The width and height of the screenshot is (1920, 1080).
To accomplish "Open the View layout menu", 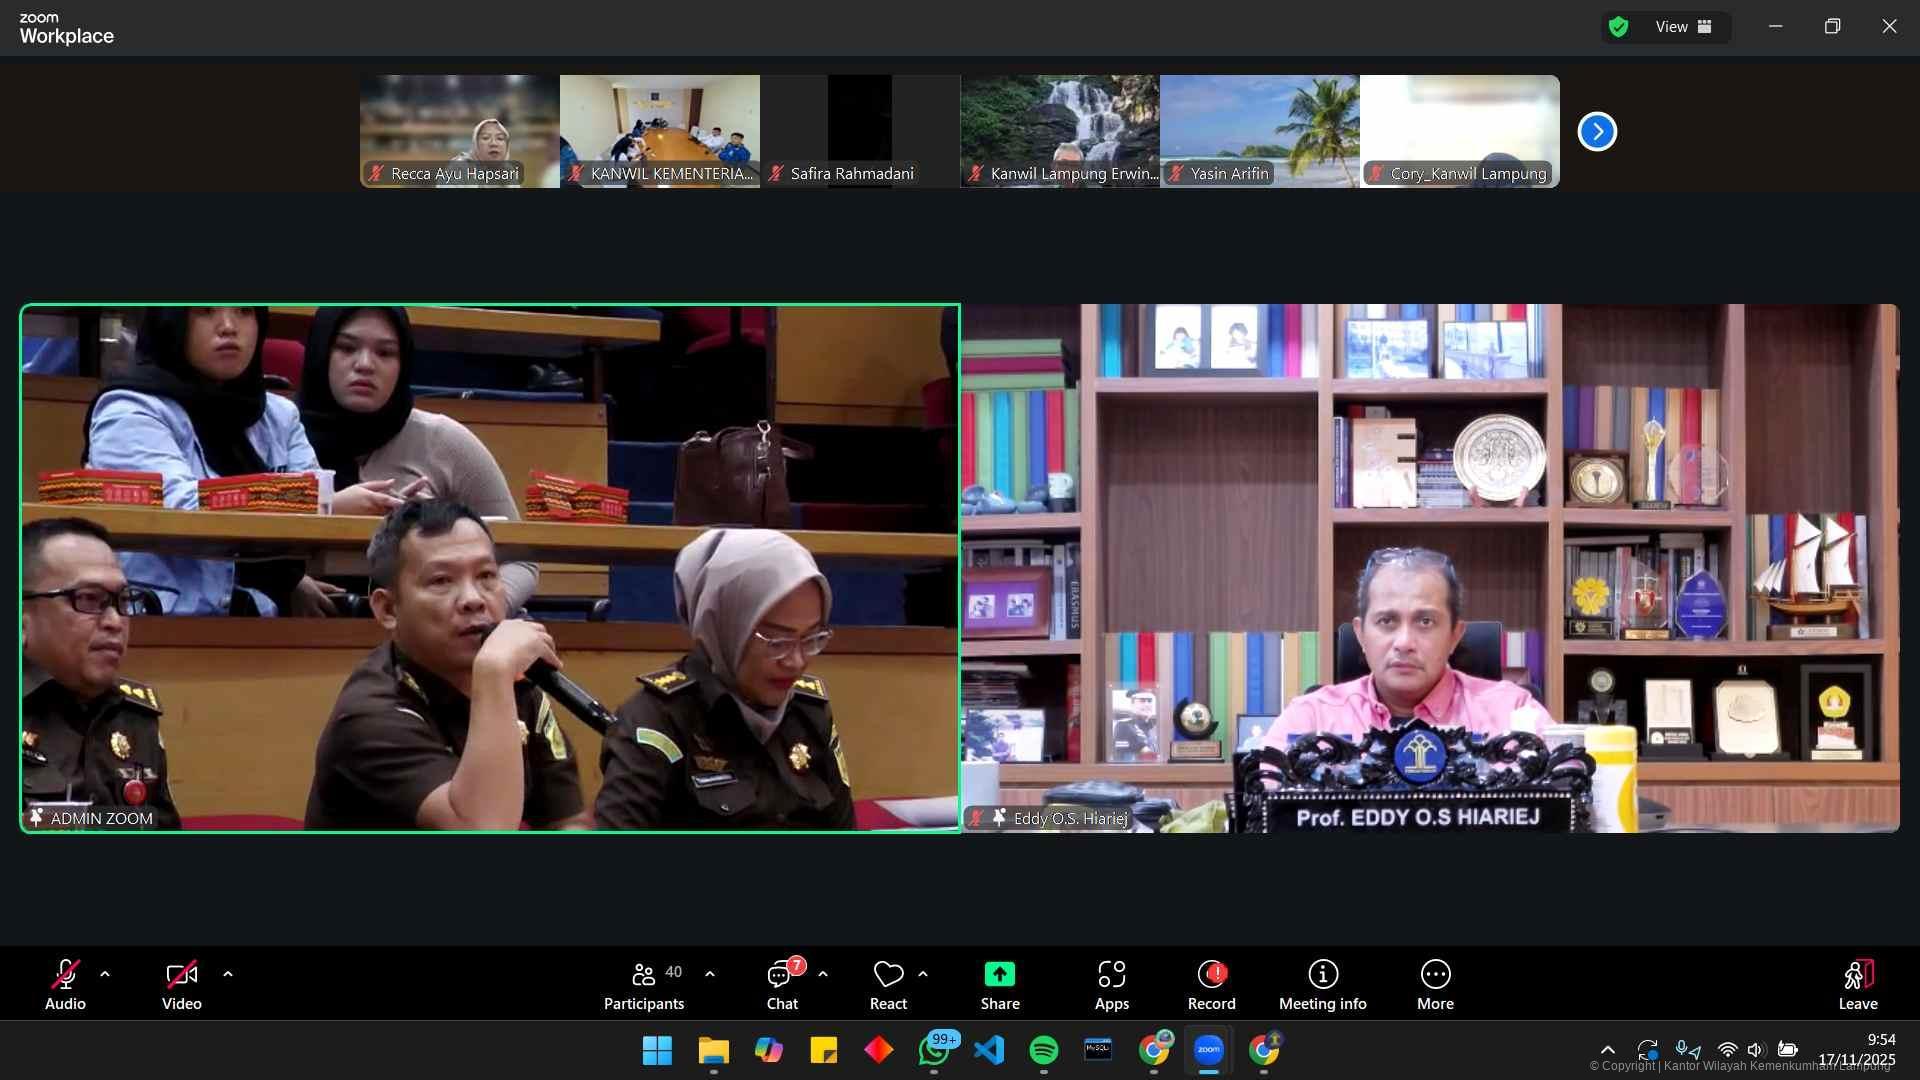I will click(1684, 27).
